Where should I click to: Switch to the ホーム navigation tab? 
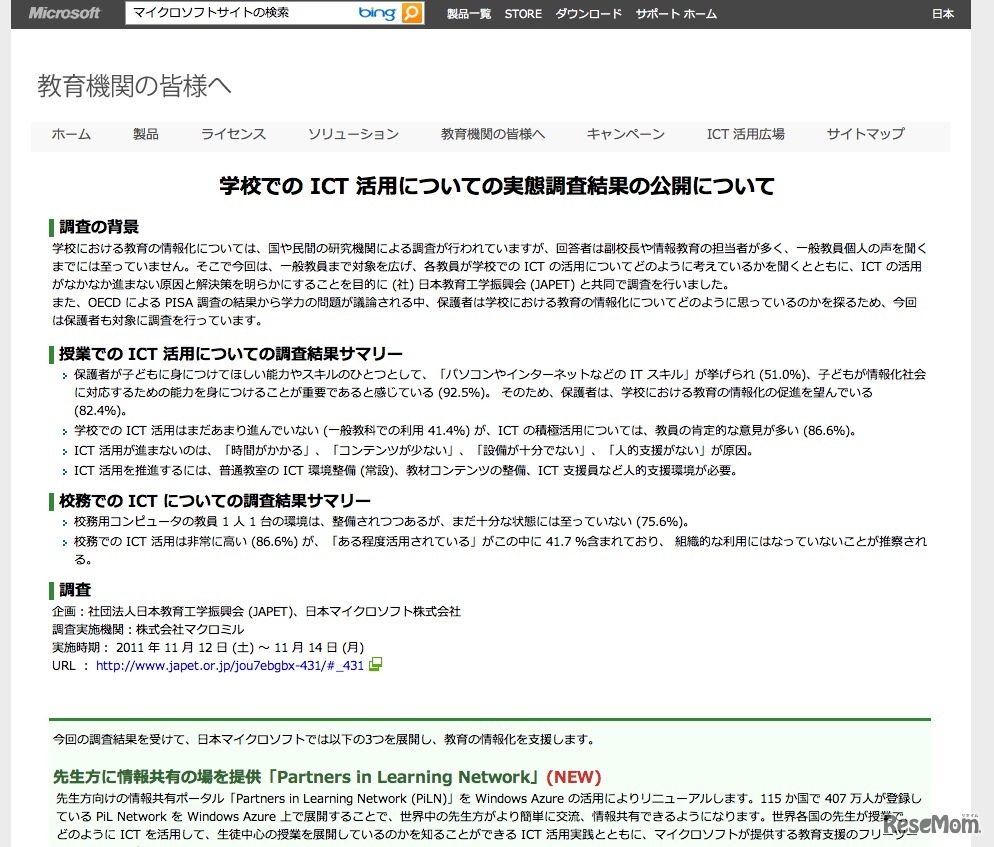click(71, 134)
